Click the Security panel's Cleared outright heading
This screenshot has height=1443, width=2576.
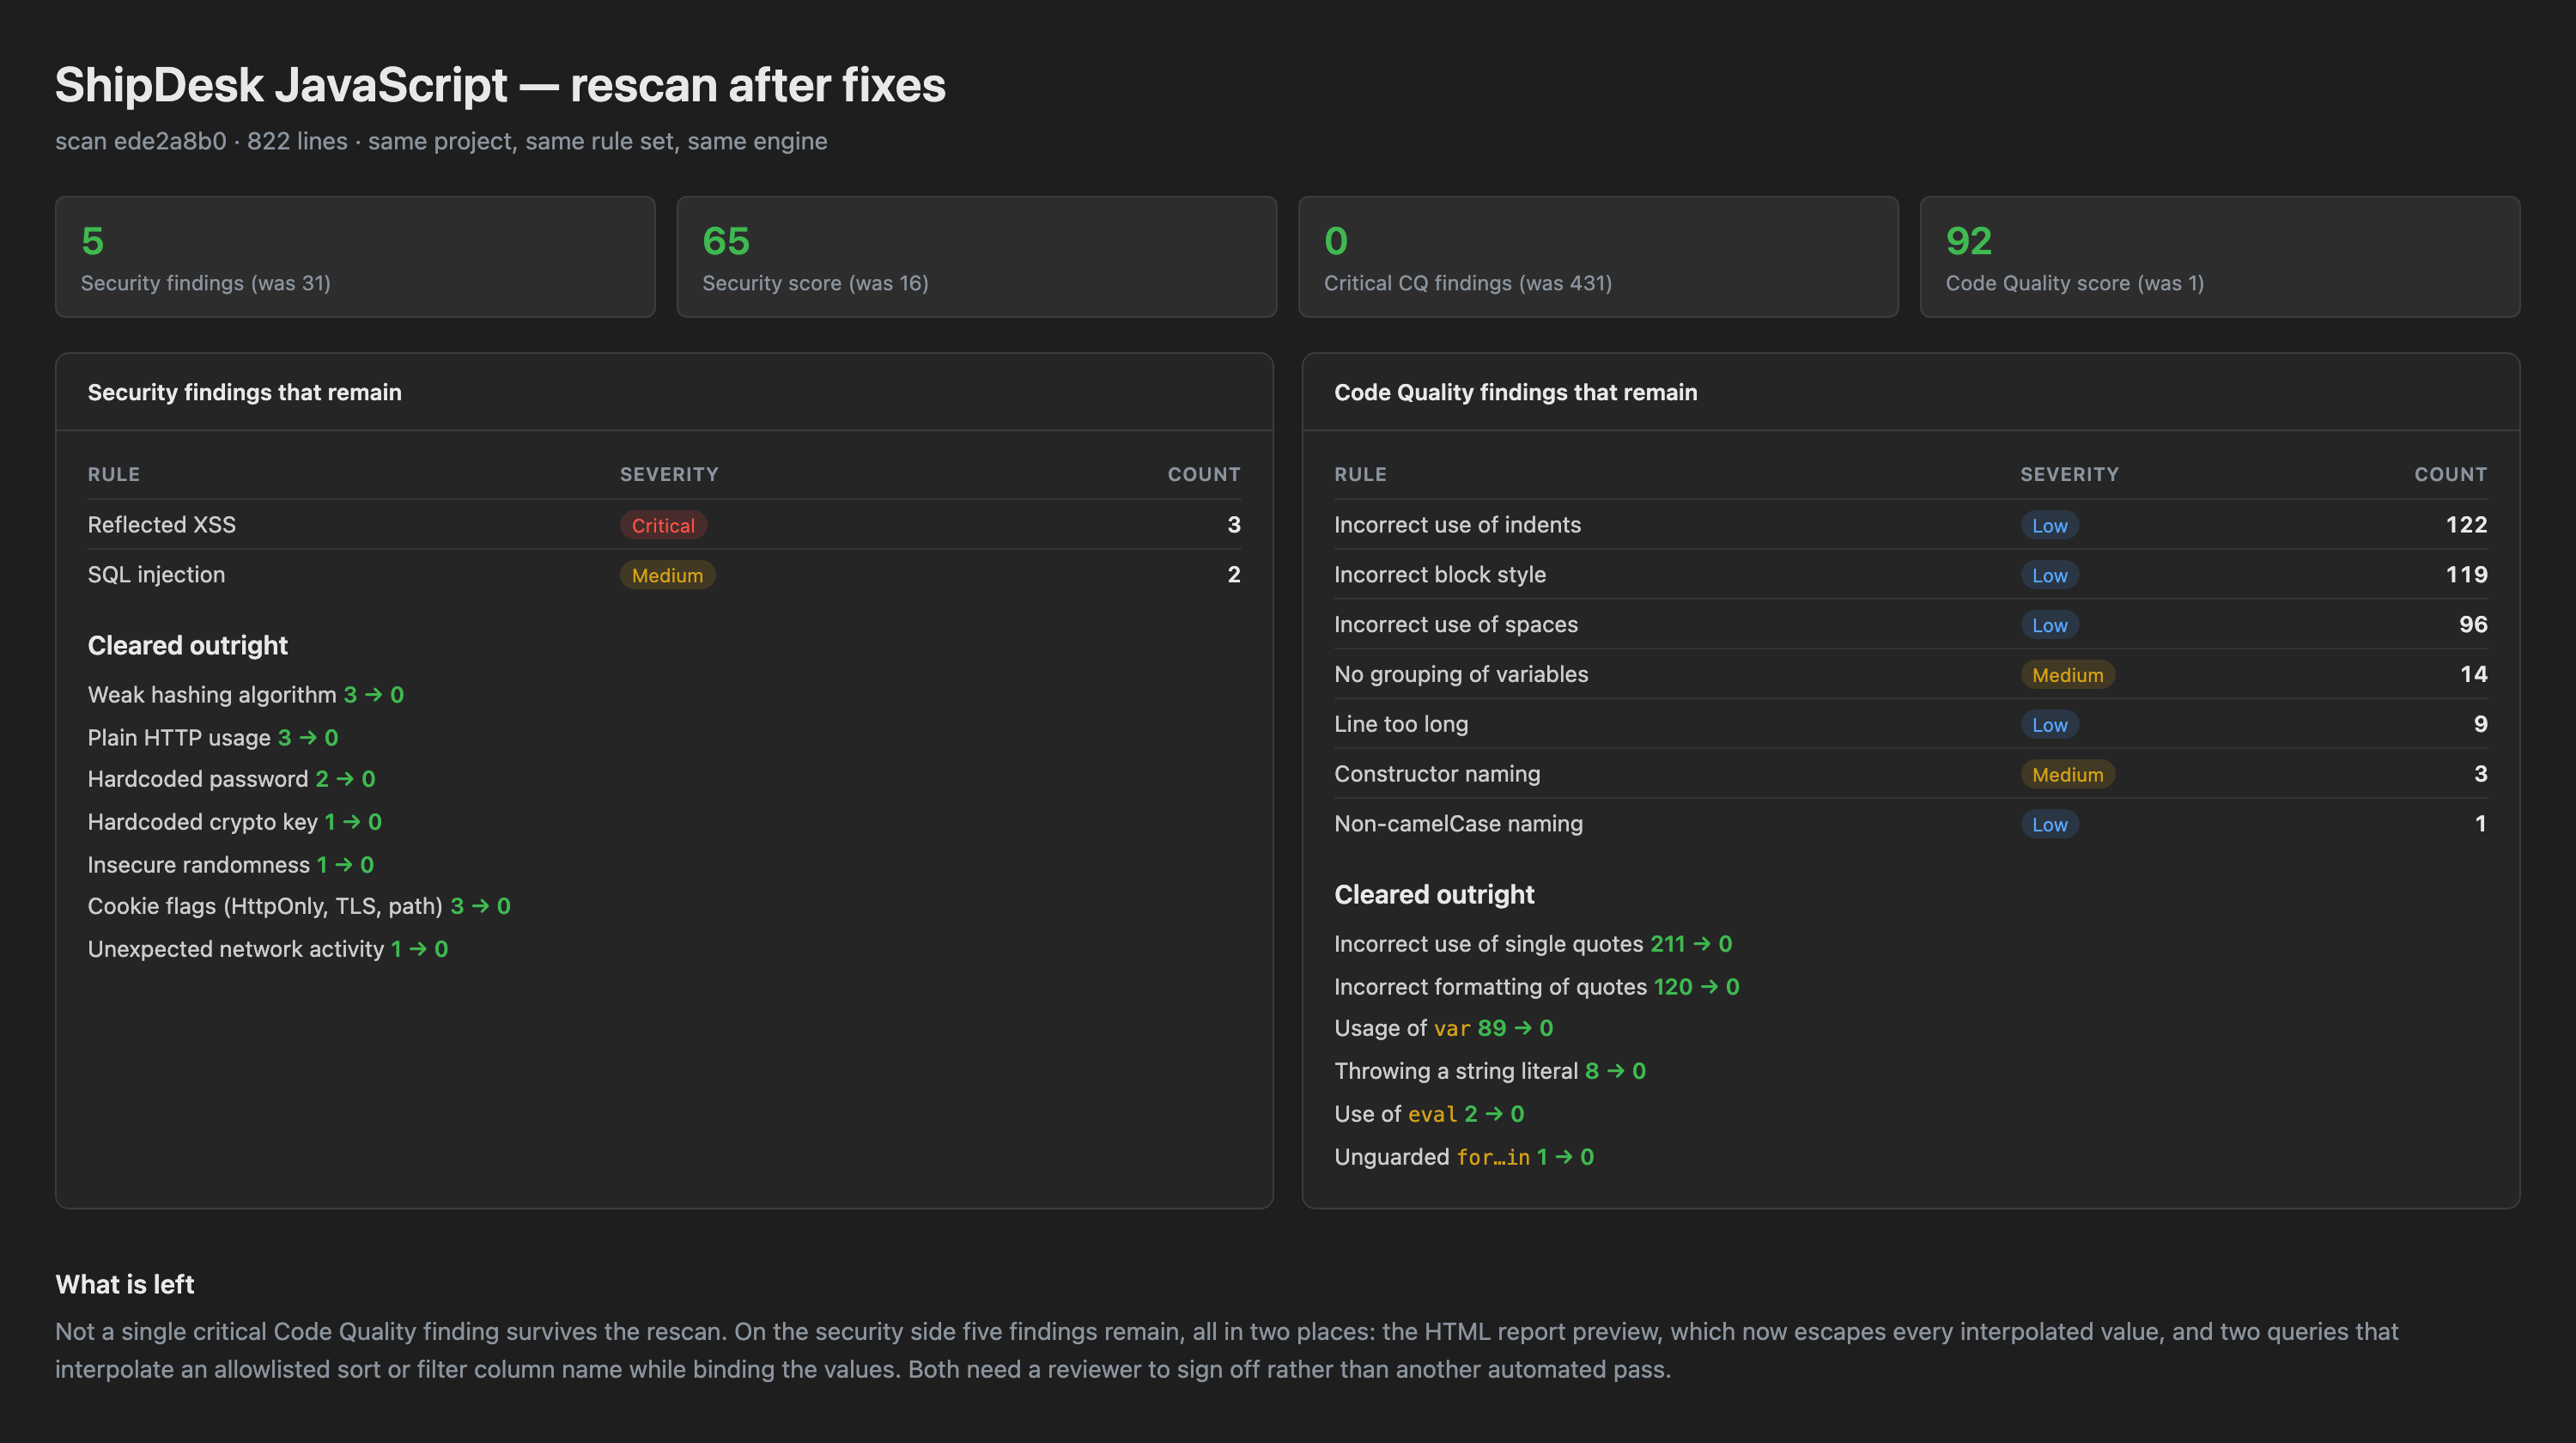pyautogui.click(x=188, y=646)
